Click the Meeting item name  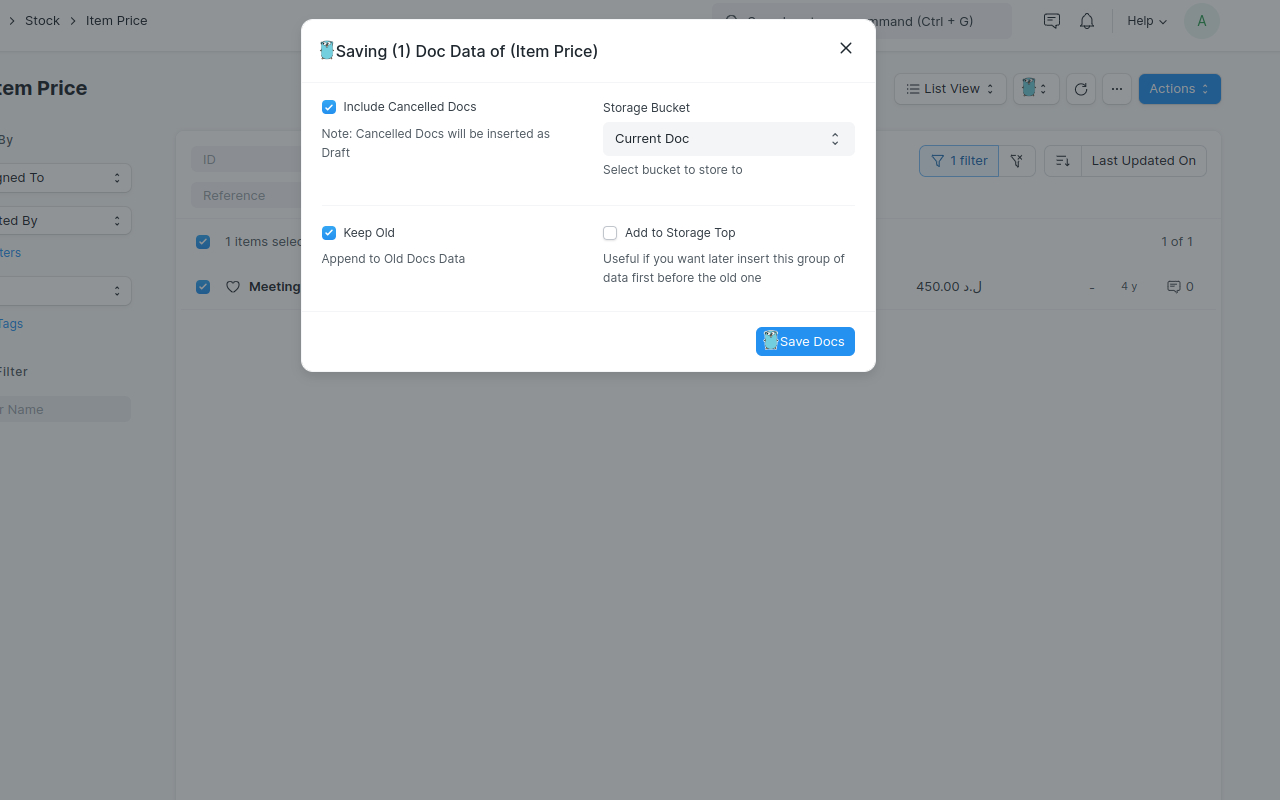pos(275,287)
